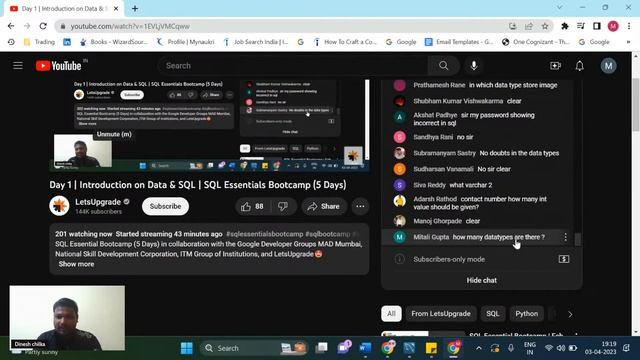Screen dimensions: 640x360
Task: Show hidden system tray icons chevron
Action: (479, 348)
